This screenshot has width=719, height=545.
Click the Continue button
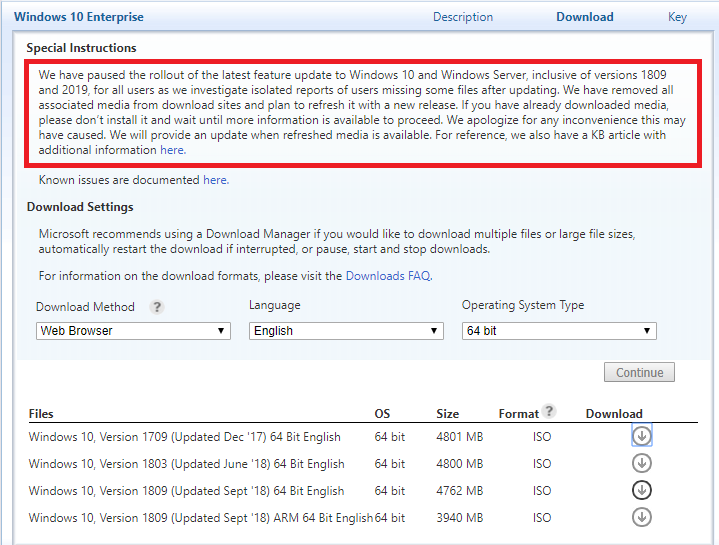pyautogui.click(x=639, y=372)
